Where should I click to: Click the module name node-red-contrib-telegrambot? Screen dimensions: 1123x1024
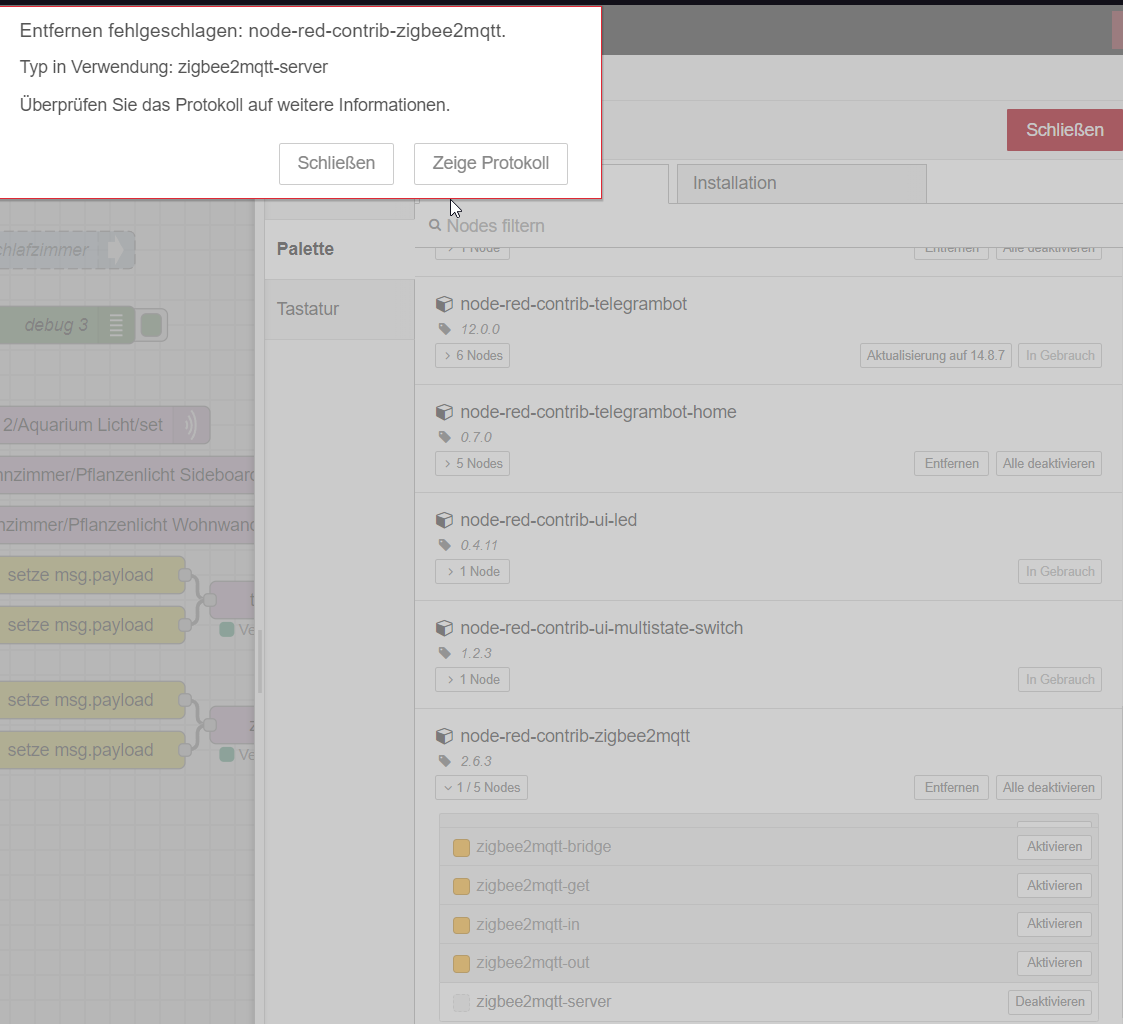[574, 304]
